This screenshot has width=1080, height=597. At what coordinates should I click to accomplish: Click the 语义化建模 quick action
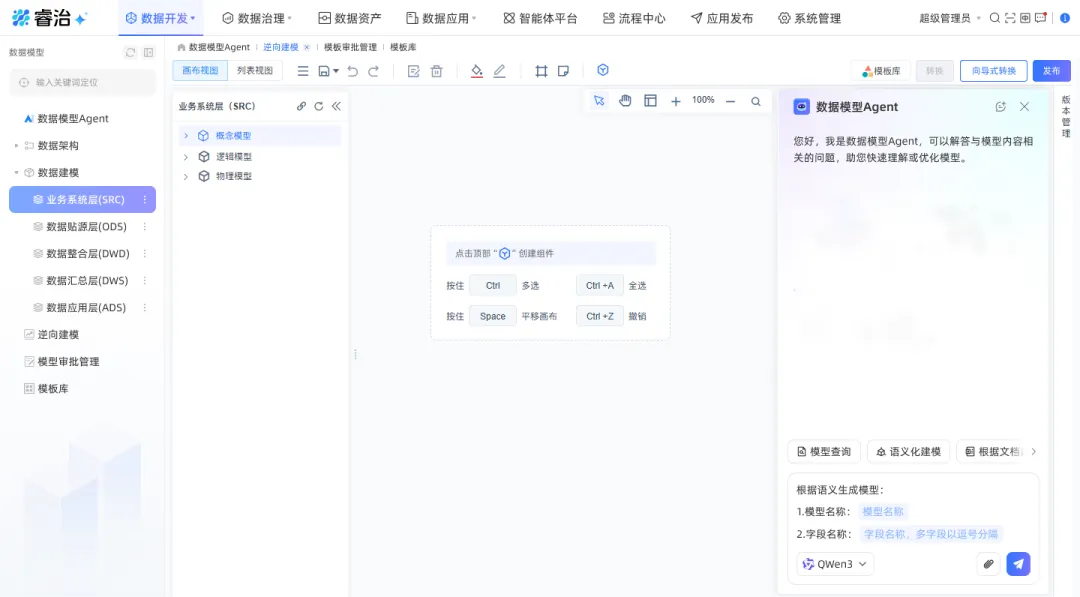pyautogui.click(x=908, y=452)
